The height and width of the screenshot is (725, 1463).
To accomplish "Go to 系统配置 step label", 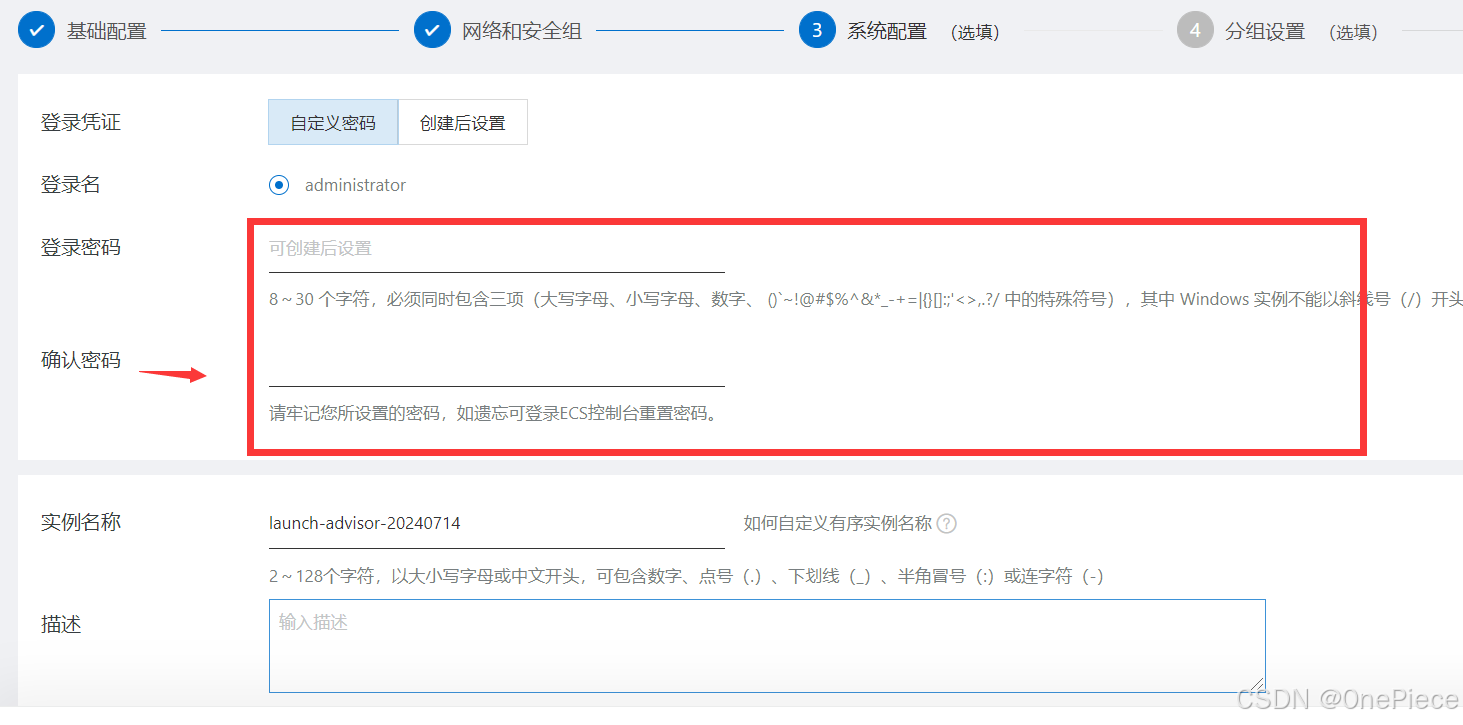I will [887, 31].
